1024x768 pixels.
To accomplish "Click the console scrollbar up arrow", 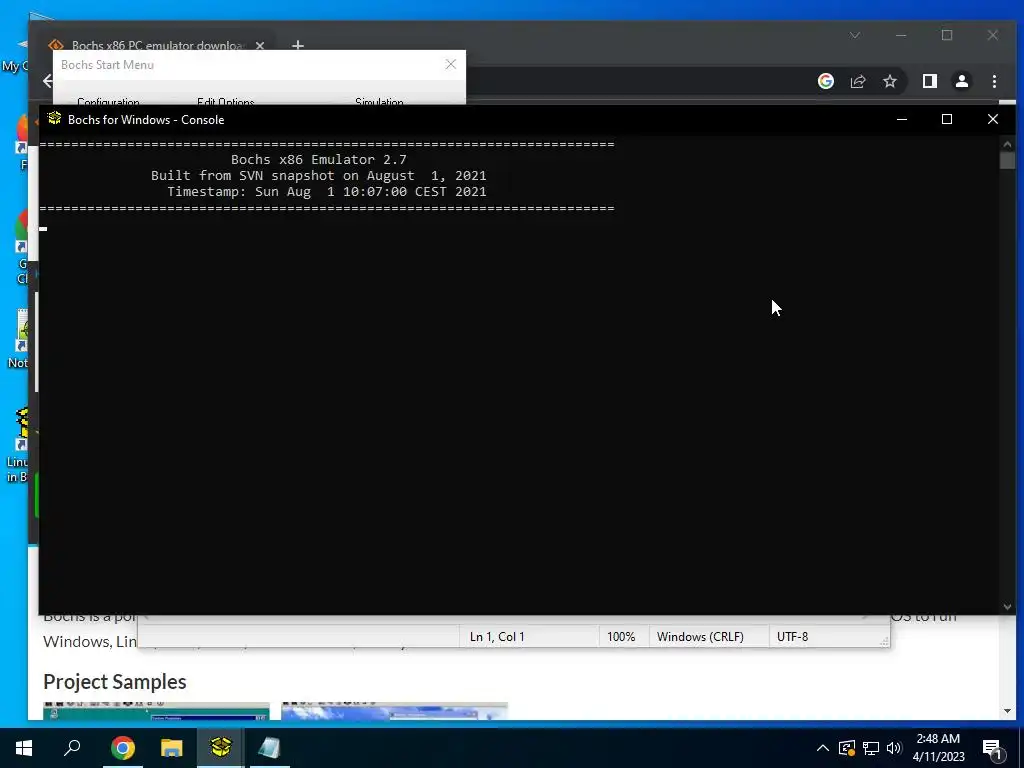I will click(1007, 144).
